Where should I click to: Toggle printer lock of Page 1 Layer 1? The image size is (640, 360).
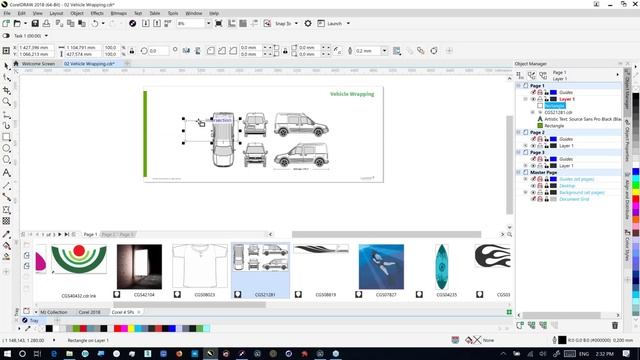tap(540, 99)
